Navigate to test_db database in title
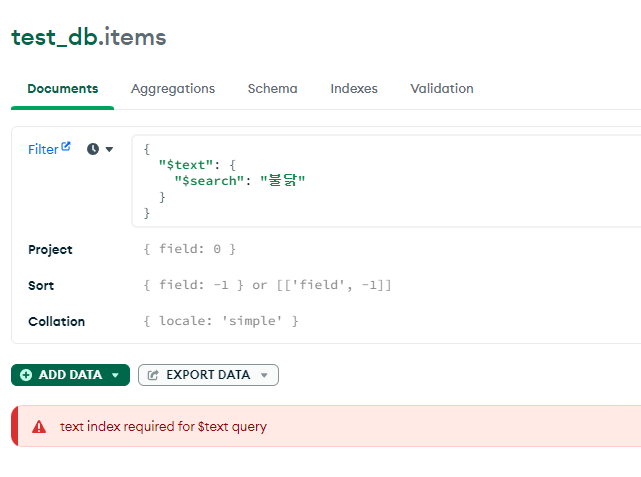Viewport: 641px width, 477px height. 55,38
